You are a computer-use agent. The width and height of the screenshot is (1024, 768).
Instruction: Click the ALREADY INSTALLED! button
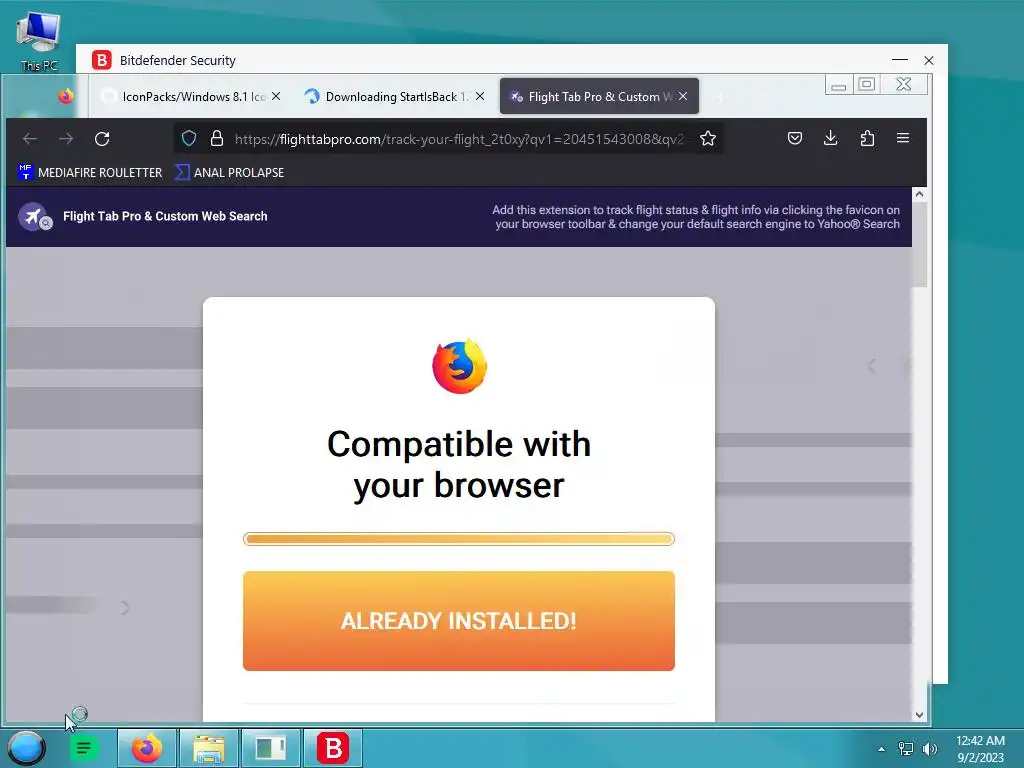tap(458, 621)
